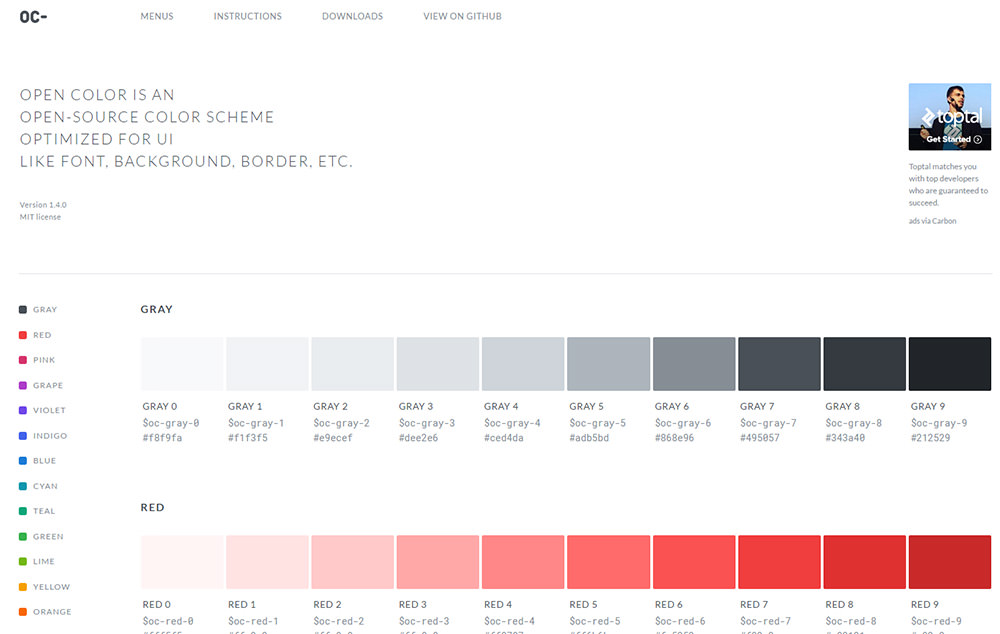Select the Gray 5 color swatch

(608, 364)
